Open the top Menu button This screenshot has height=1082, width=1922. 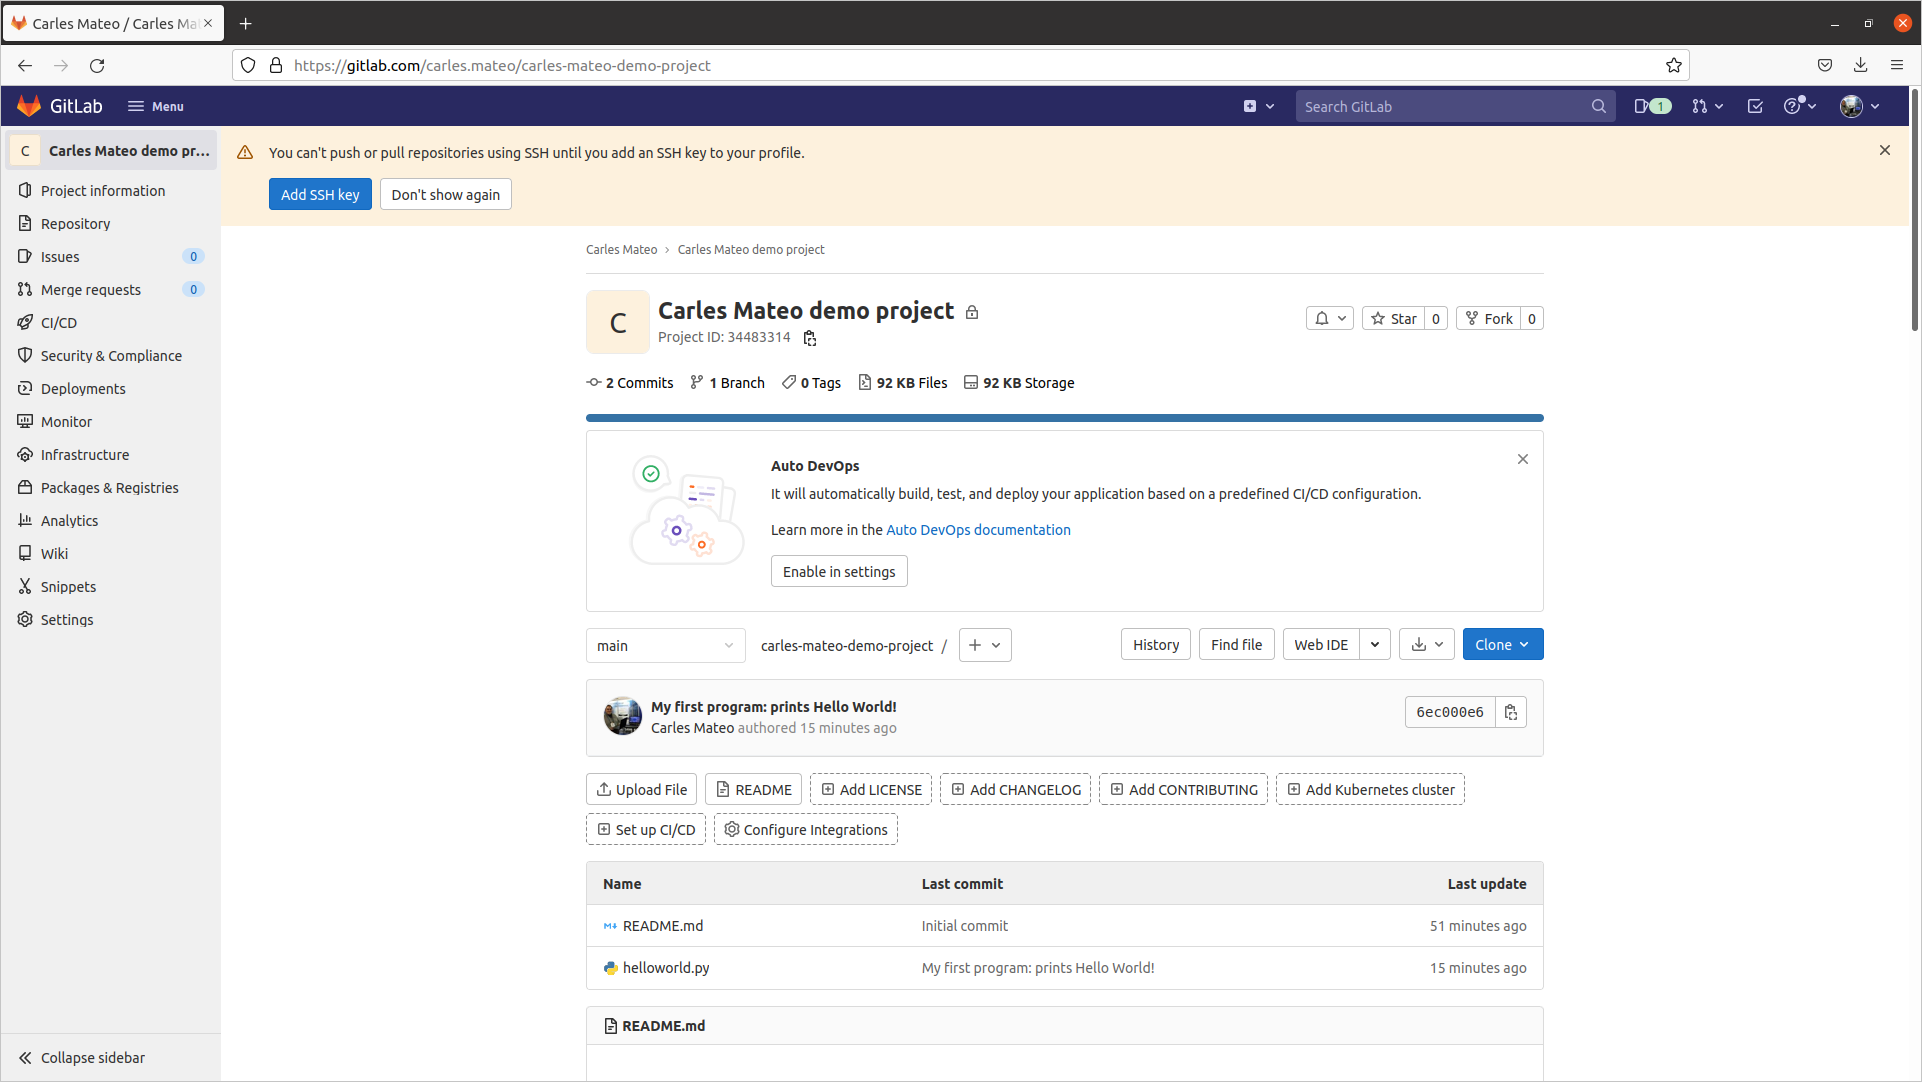(156, 106)
